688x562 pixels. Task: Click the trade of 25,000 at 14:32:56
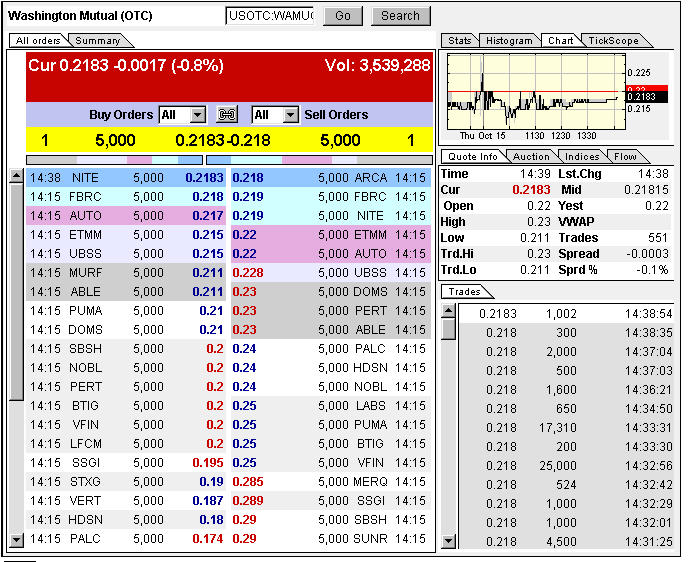pos(566,465)
